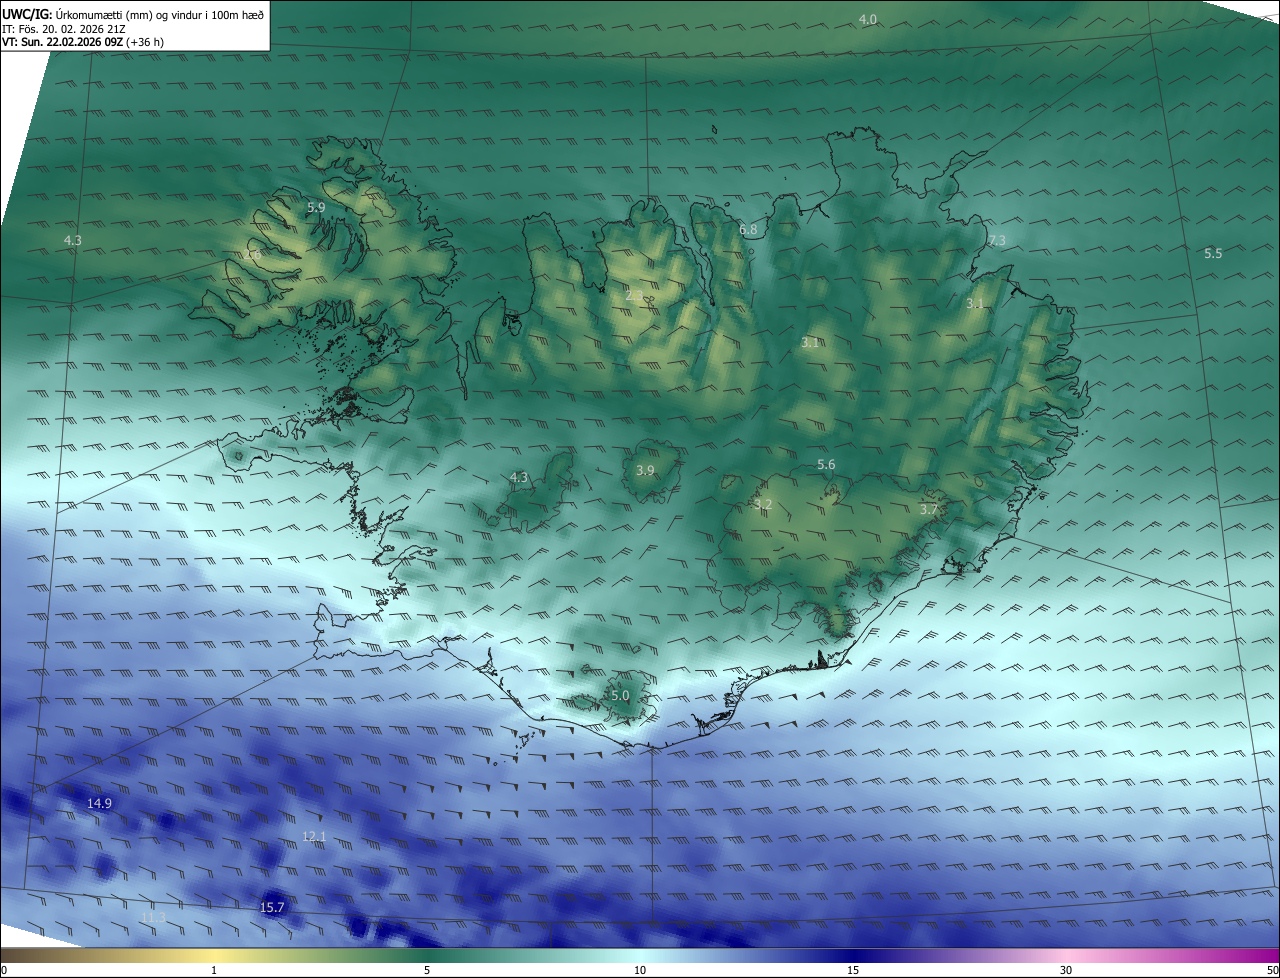The image size is (1280, 978).
Task: Click the title line starting with UWC/IG
Action: coord(133,14)
